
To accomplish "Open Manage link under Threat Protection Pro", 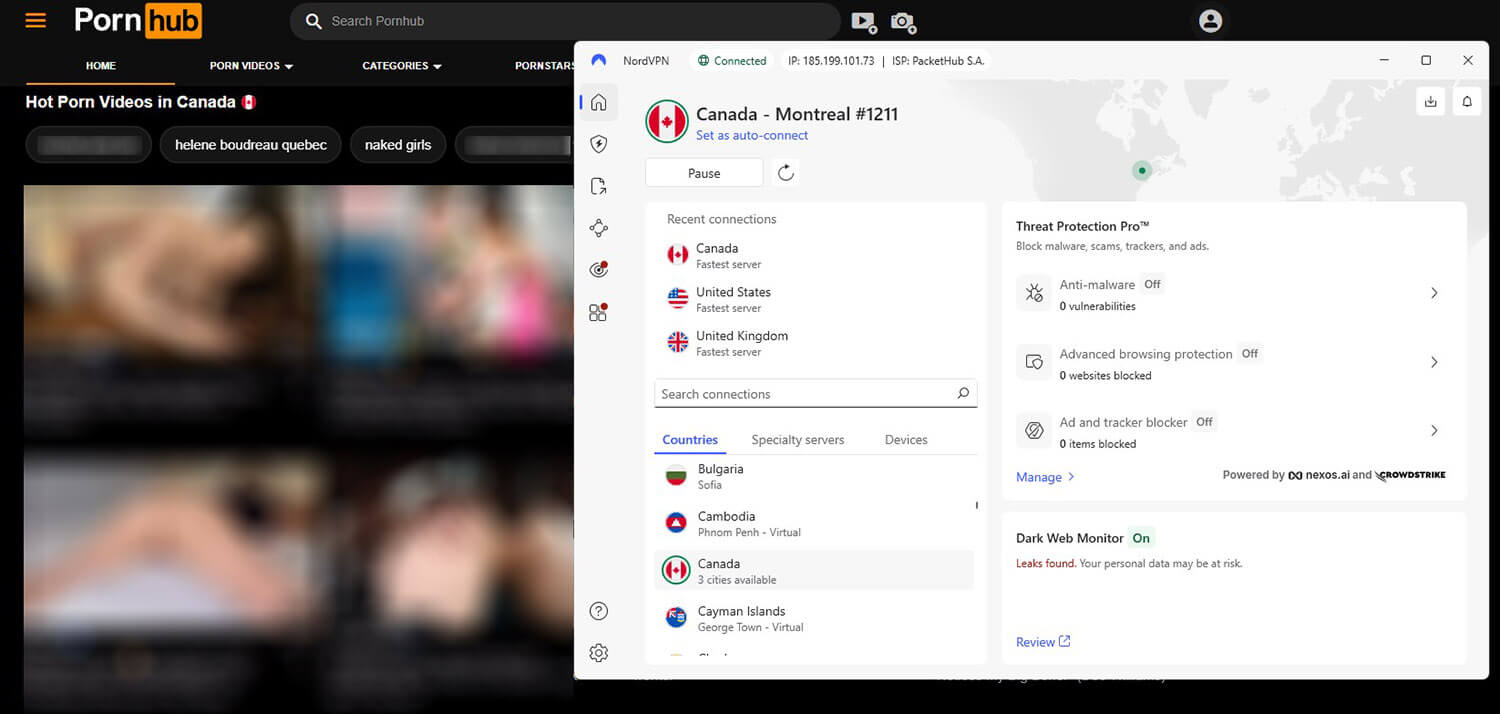I will [x=1044, y=477].
